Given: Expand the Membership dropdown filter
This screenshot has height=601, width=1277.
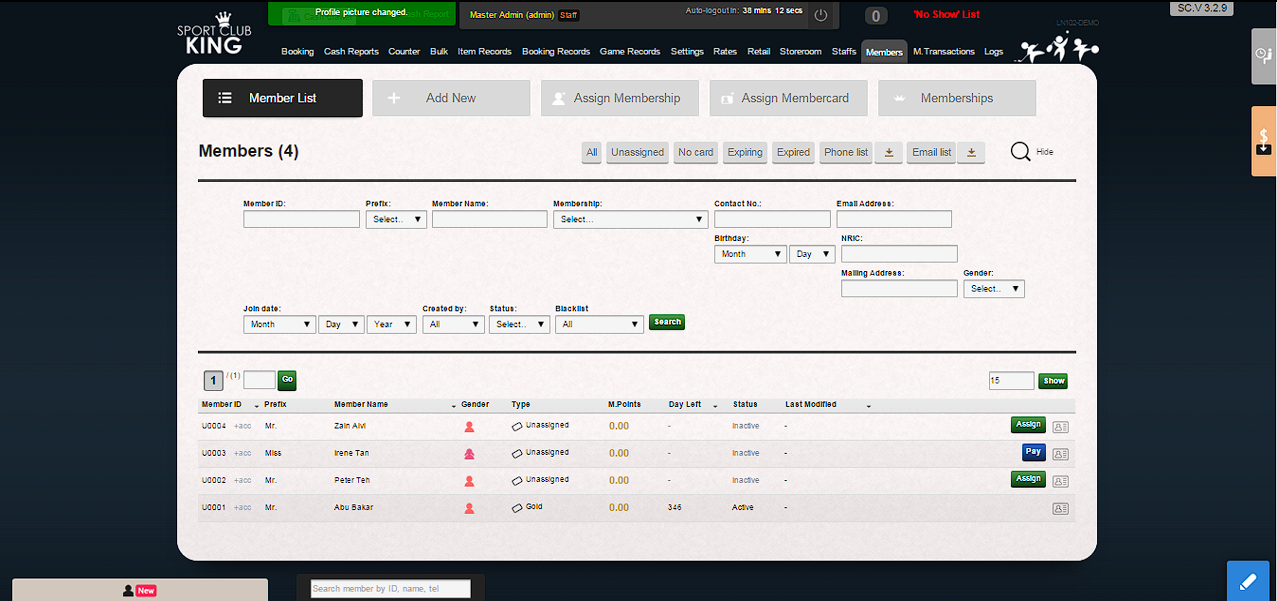Looking at the screenshot, I should [x=630, y=219].
